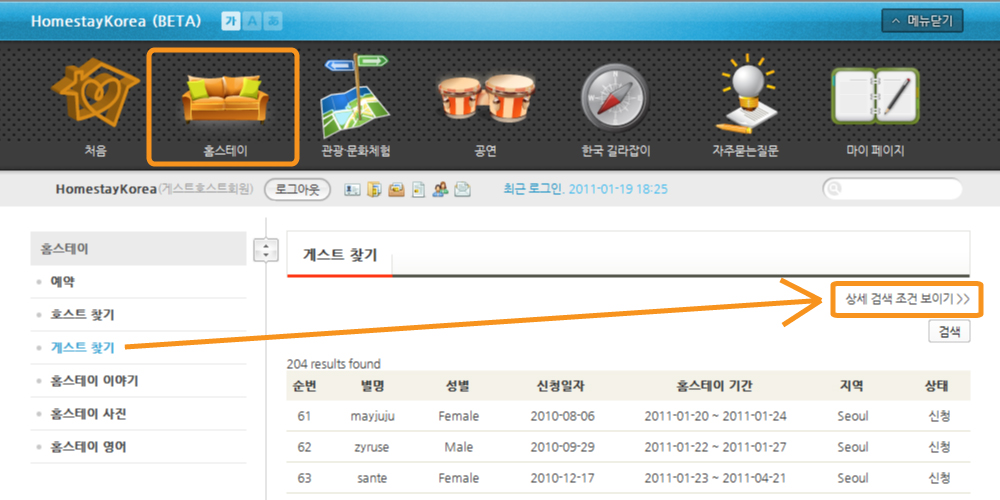
Task: Open guest mayjuju's entry
Action: coord(372,416)
